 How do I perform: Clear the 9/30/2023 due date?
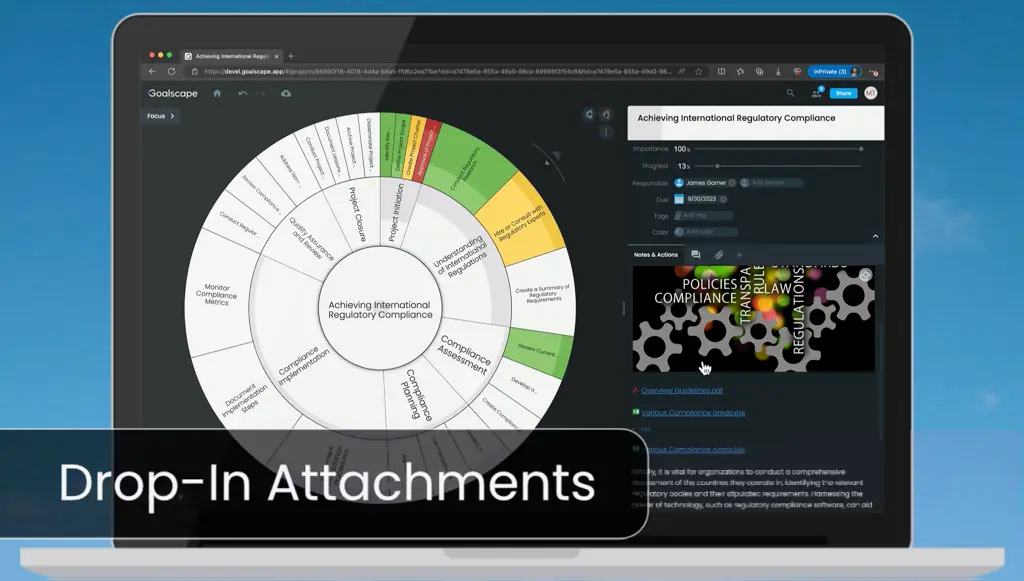723,199
